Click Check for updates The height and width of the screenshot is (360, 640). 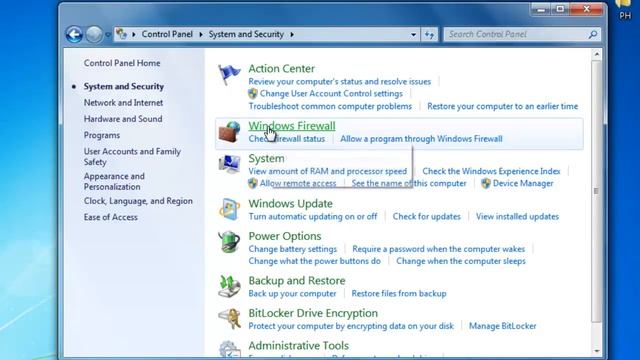point(427,217)
